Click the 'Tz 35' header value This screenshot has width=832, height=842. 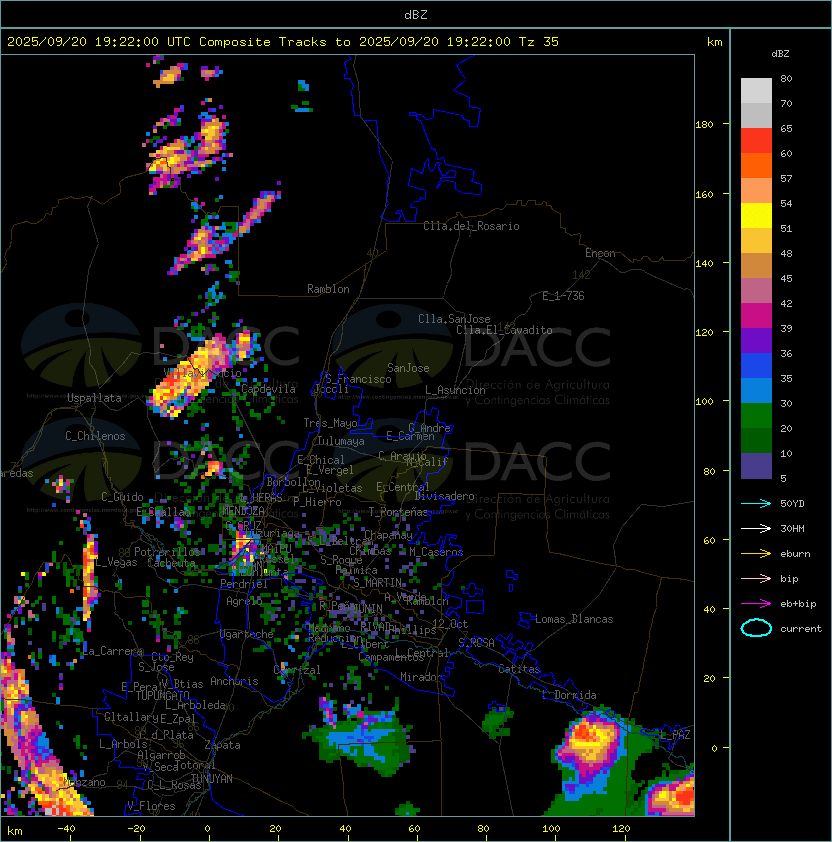pos(539,42)
